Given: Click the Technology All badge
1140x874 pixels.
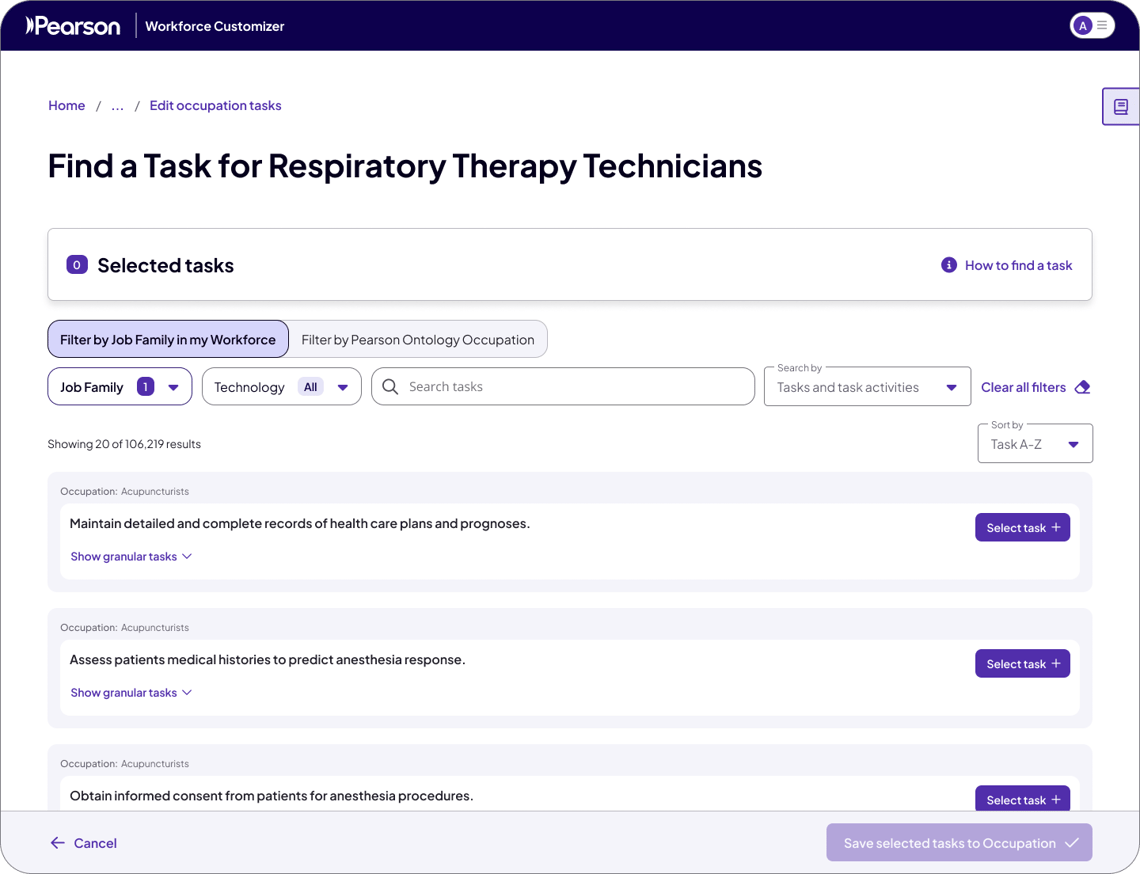Looking at the screenshot, I should click(310, 387).
